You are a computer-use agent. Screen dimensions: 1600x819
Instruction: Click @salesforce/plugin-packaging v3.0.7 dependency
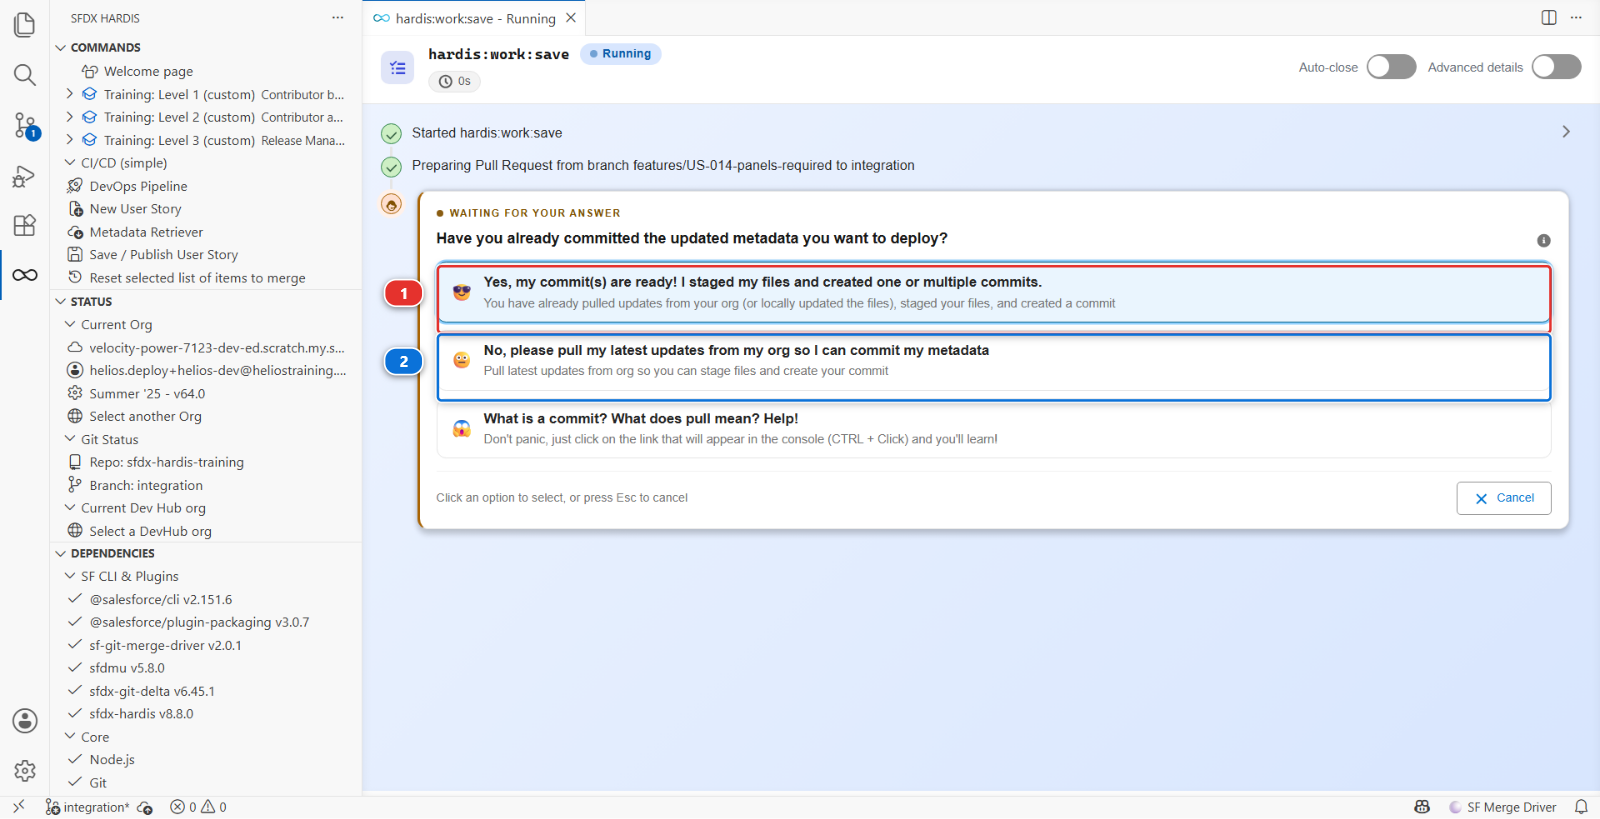(x=199, y=622)
